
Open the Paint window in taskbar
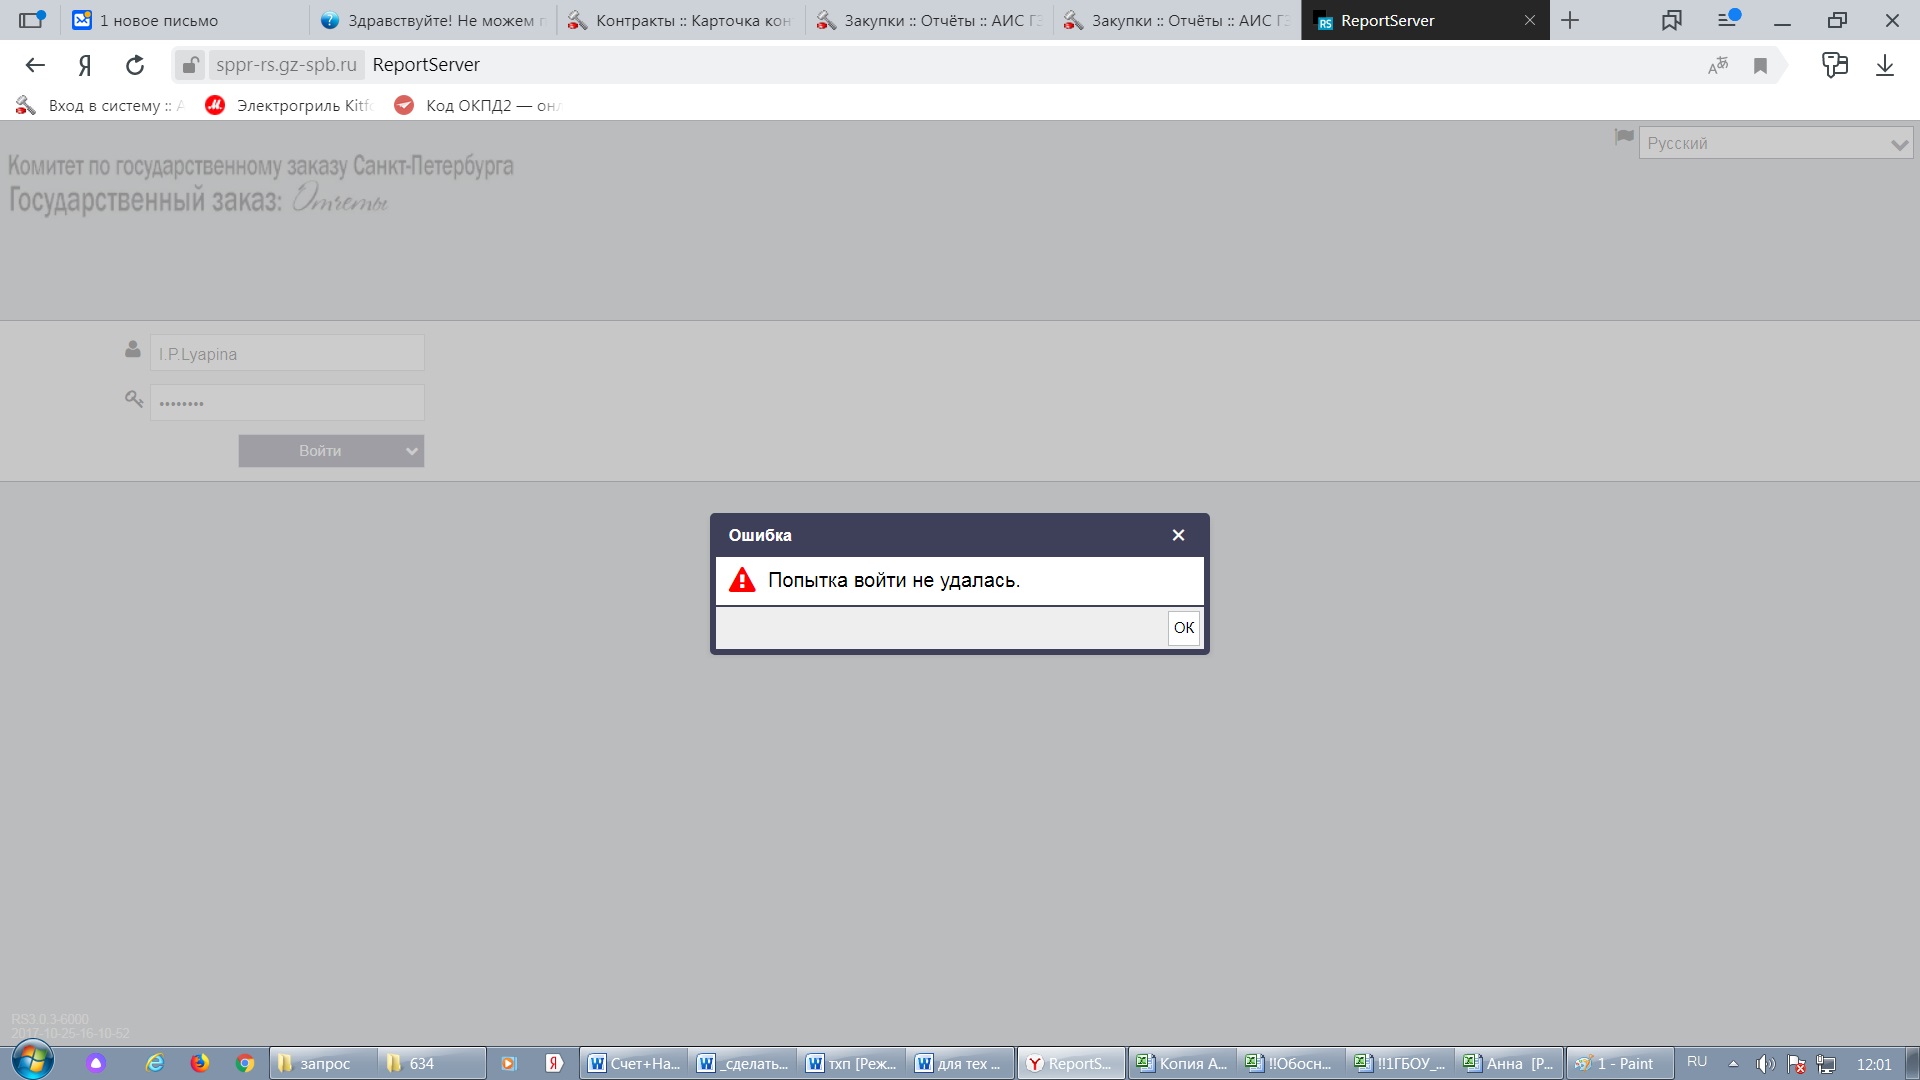click(x=1618, y=1063)
